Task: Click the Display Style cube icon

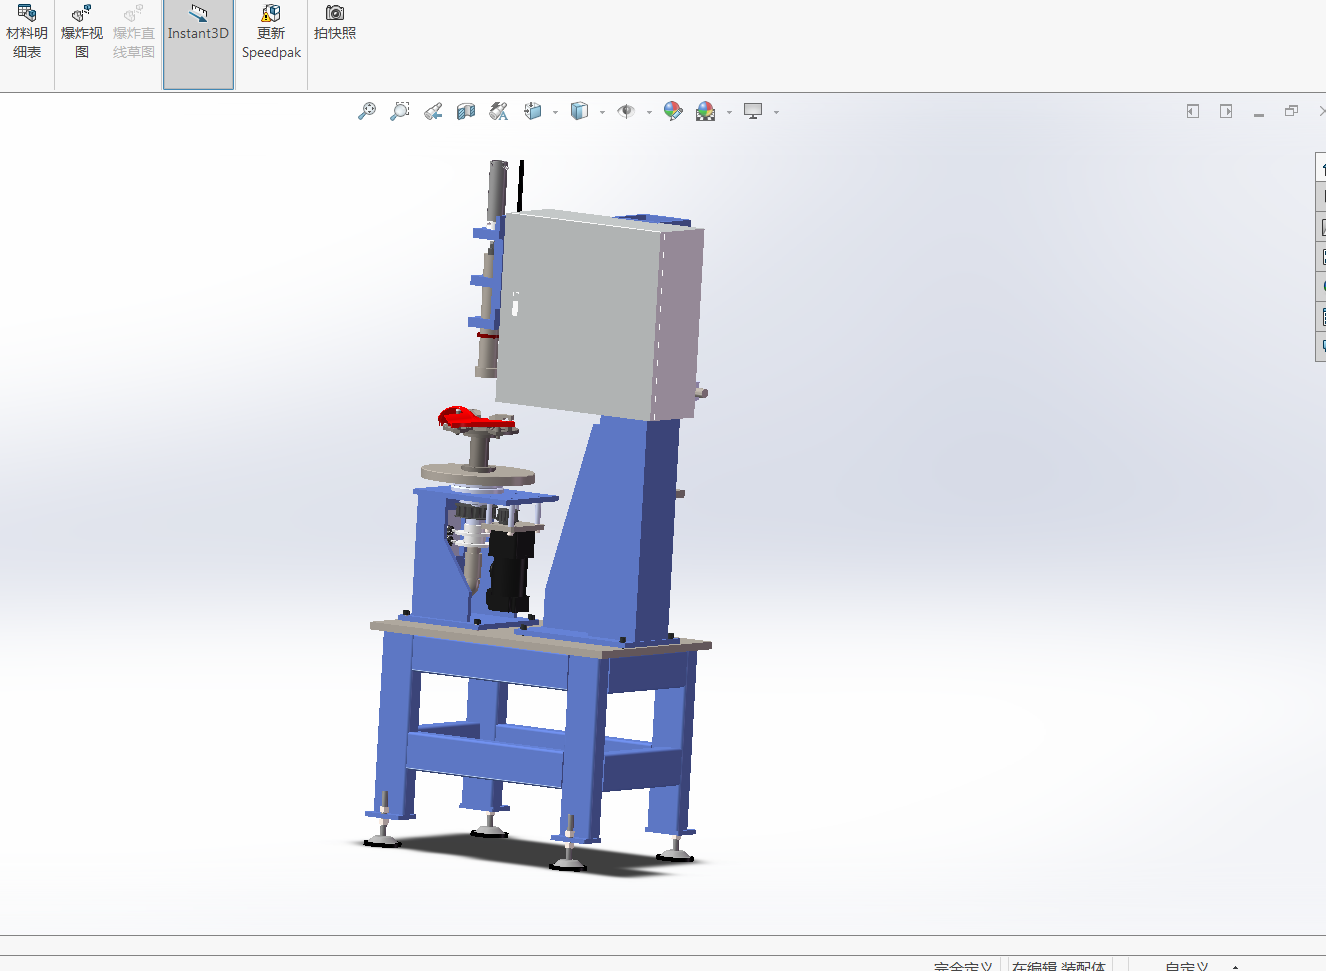Action: click(x=579, y=111)
